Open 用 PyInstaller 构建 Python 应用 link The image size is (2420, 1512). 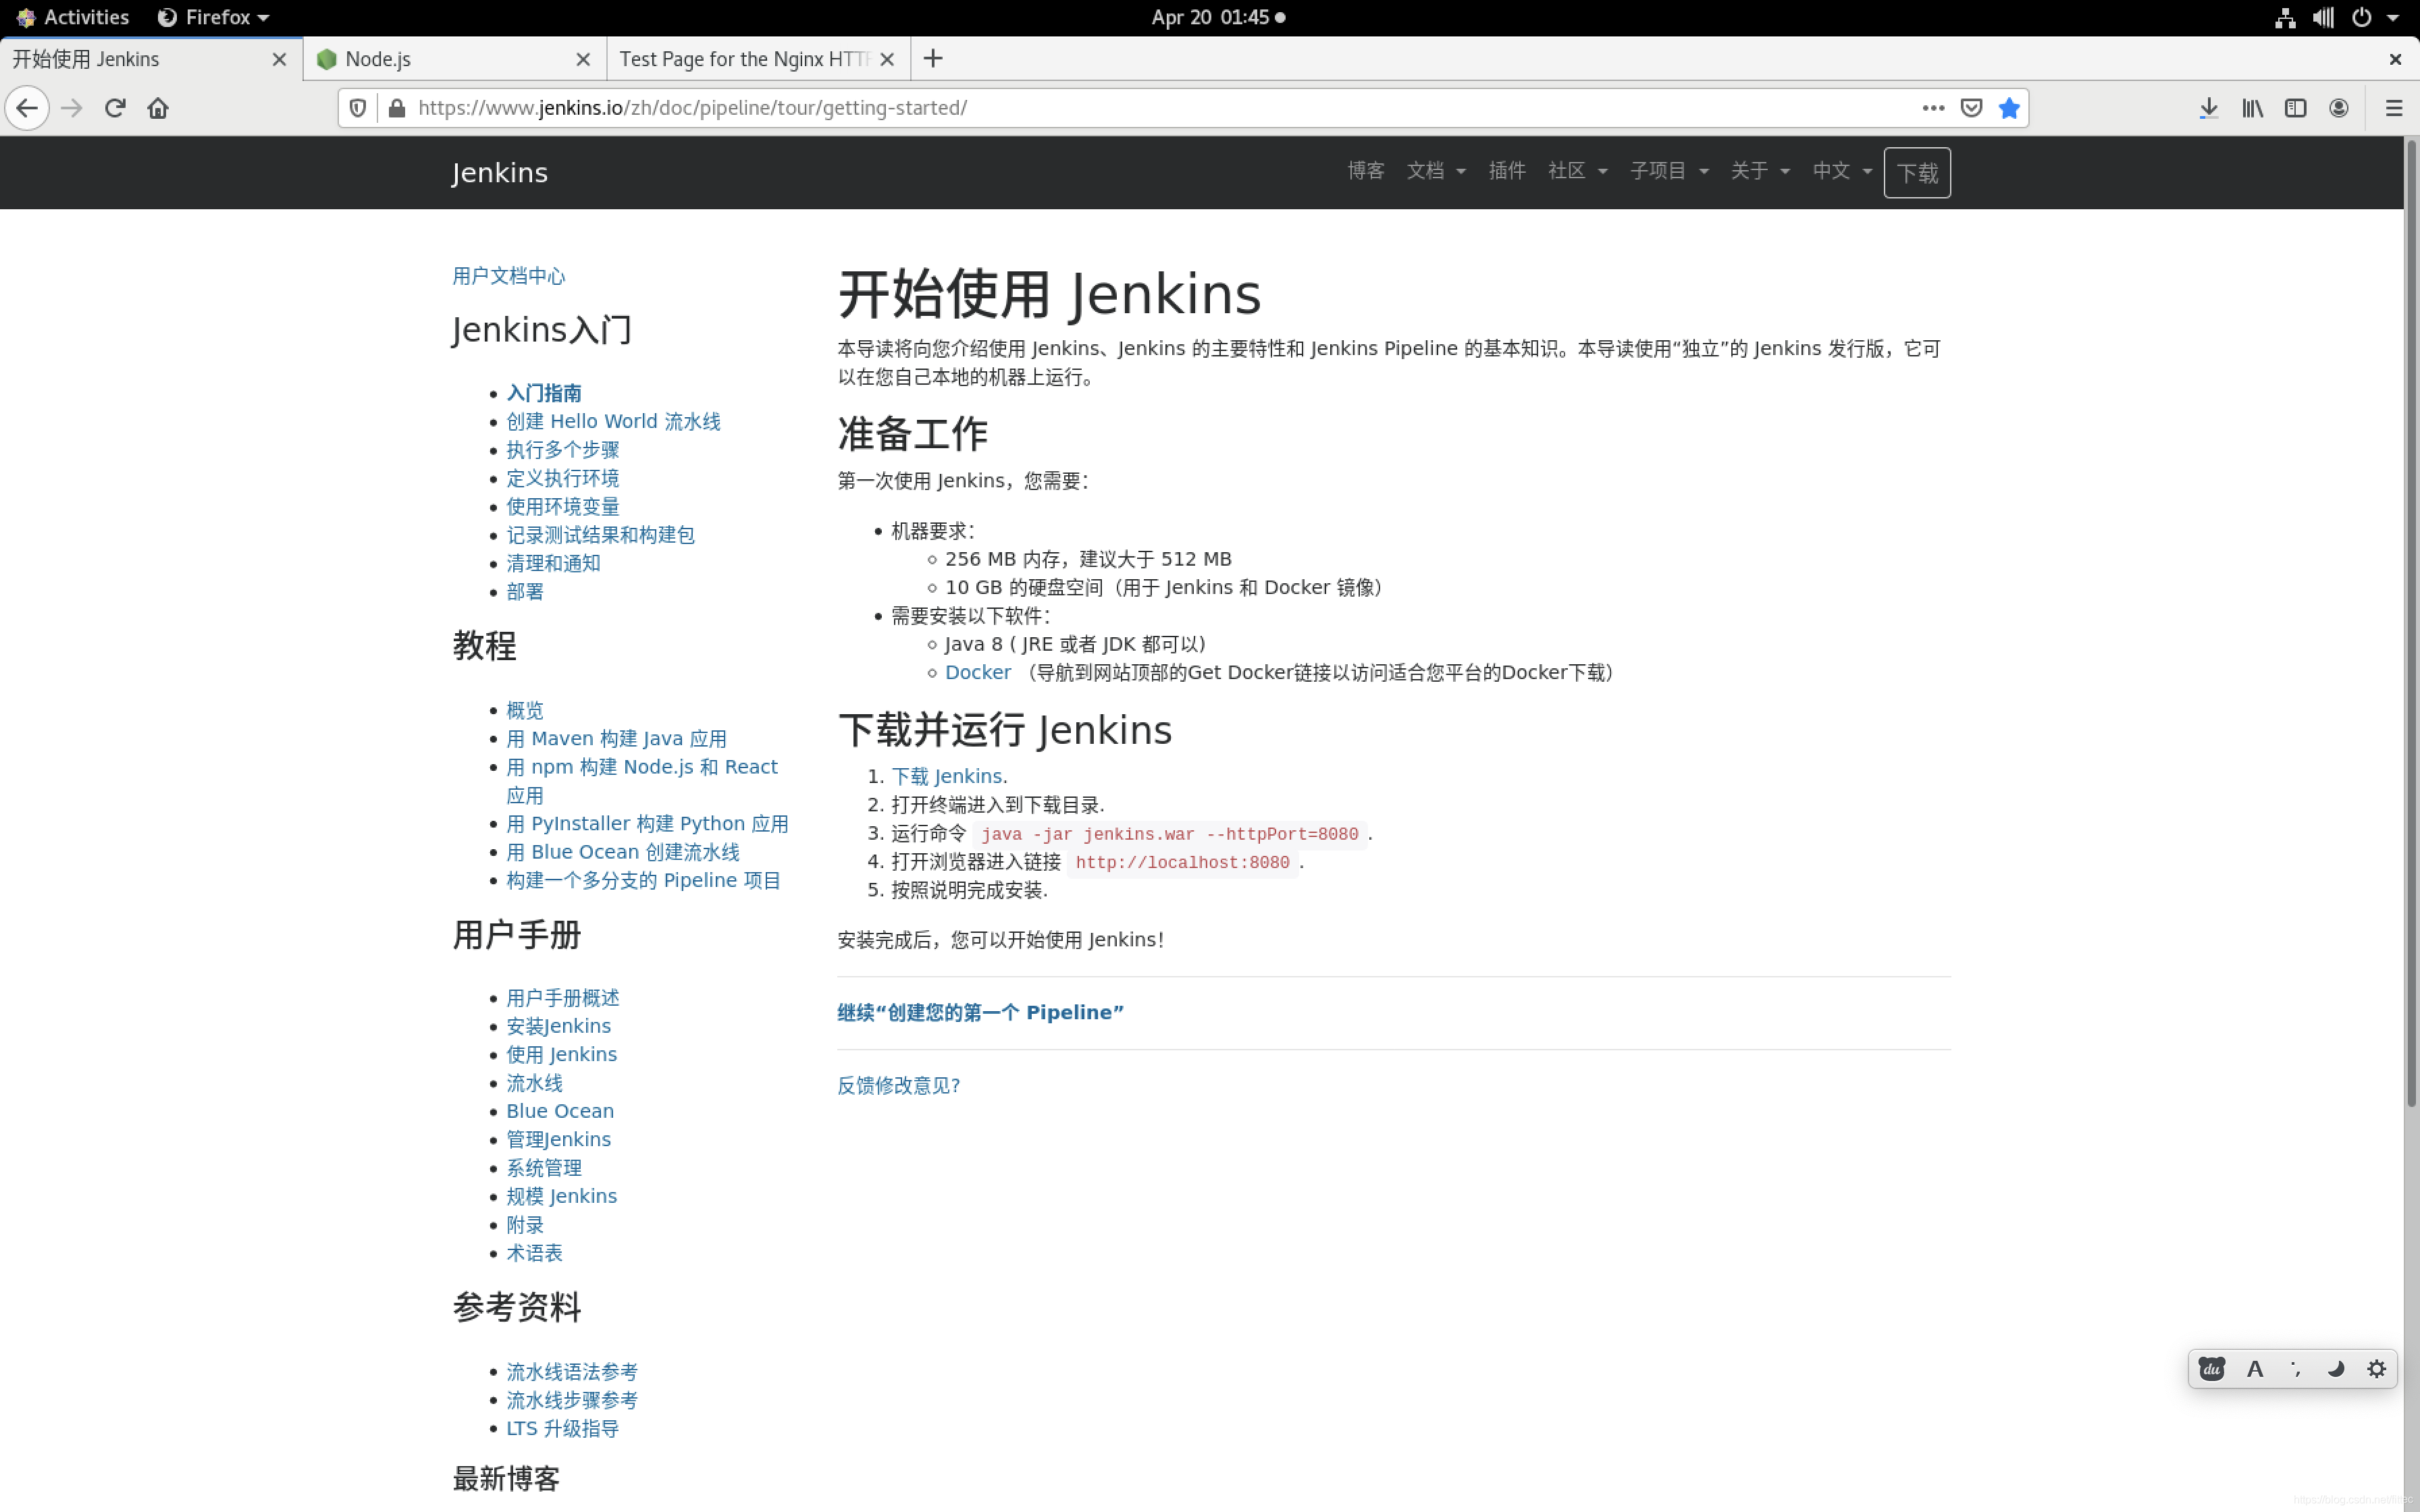647,824
